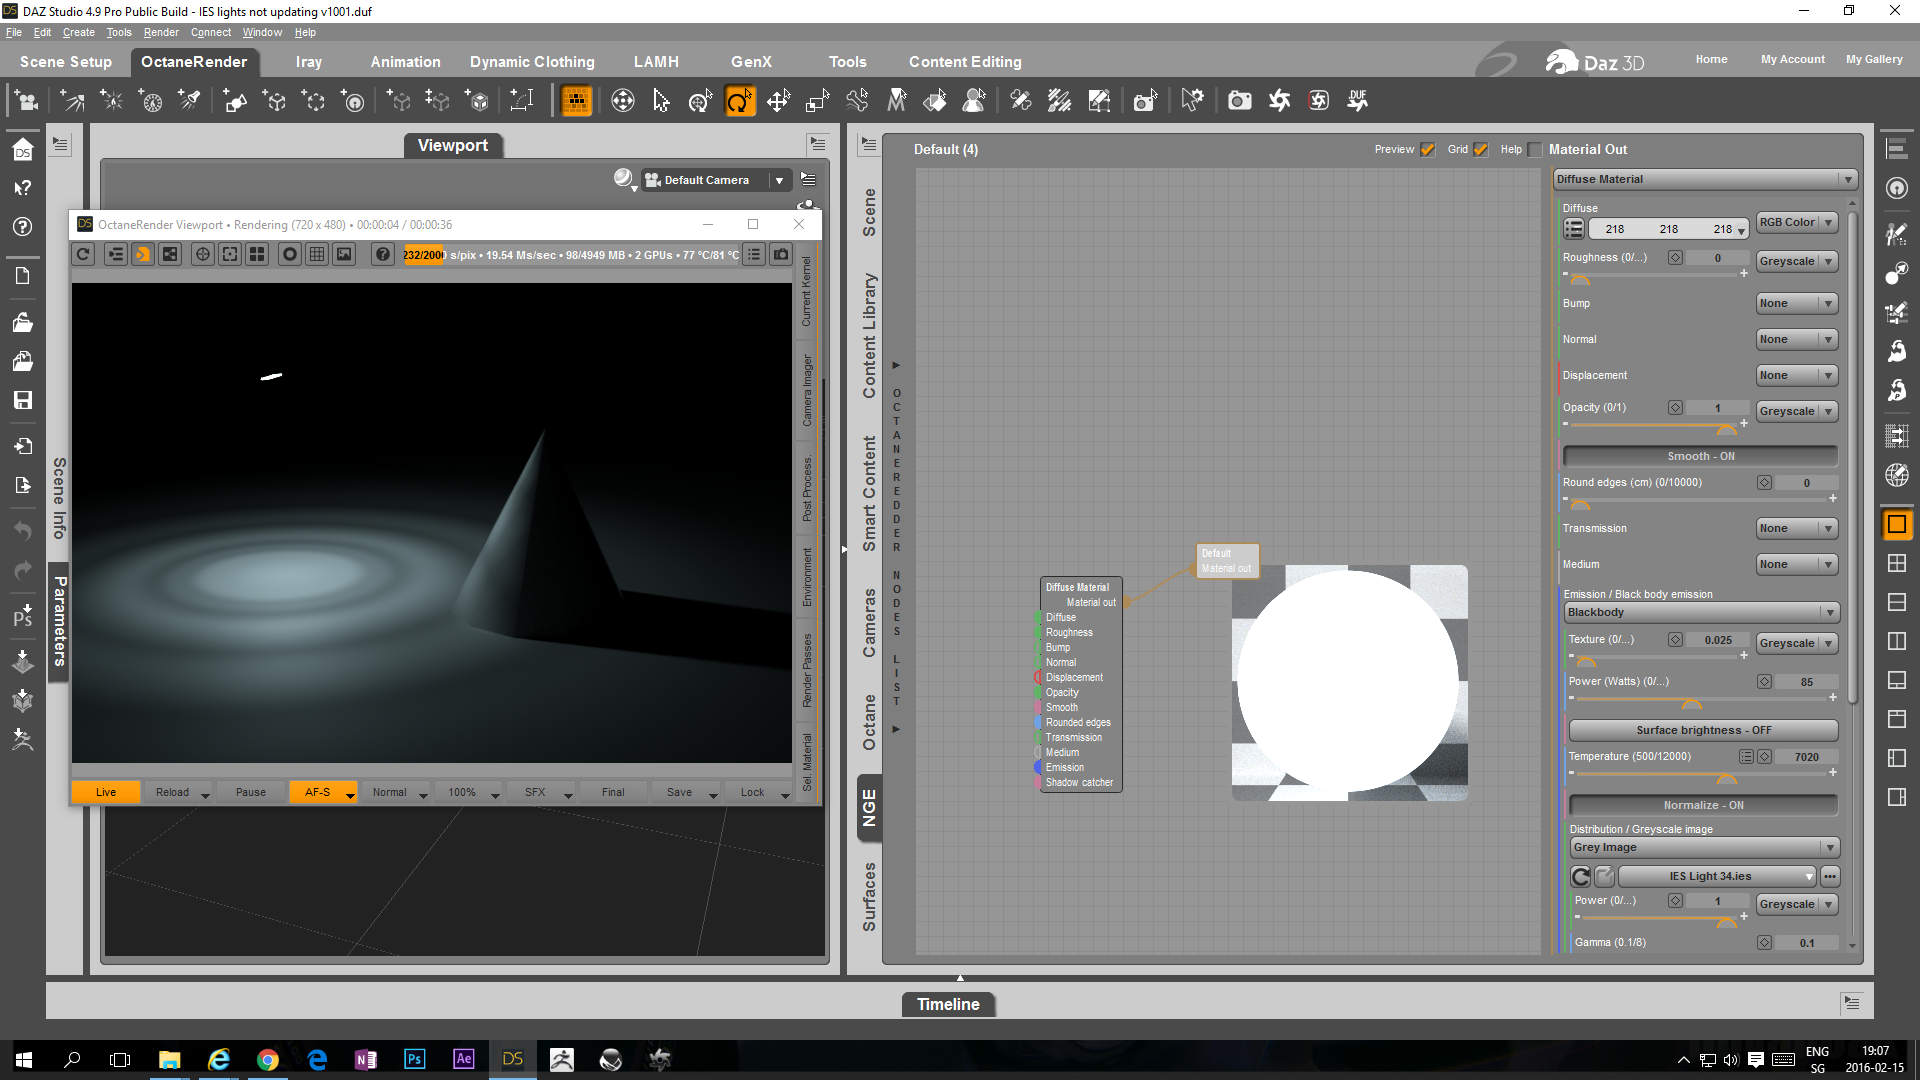Image resolution: width=1920 pixels, height=1080 pixels.
Task: Open the Transmission None dropdown
Action: pyautogui.click(x=1797, y=528)
